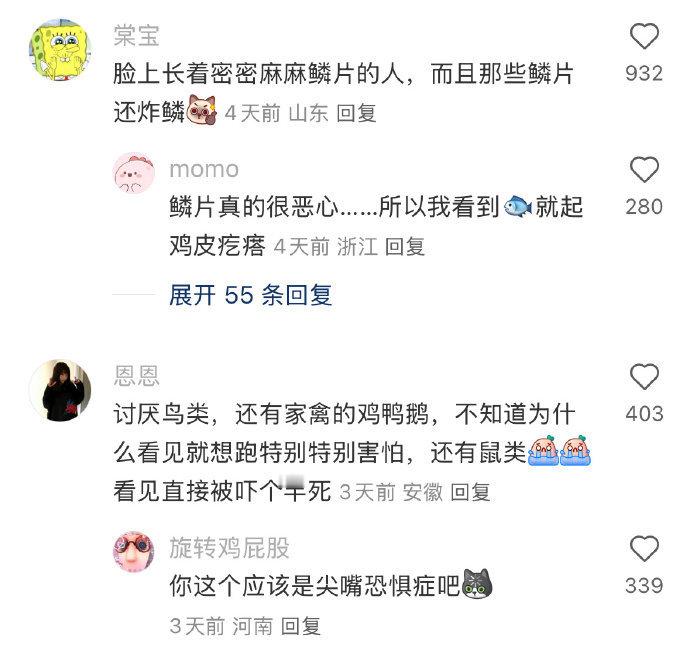Viewport: 690px width, 654px height.
Task: Open username 旋转鸡屁股 profile link
Action: [229, 548]
